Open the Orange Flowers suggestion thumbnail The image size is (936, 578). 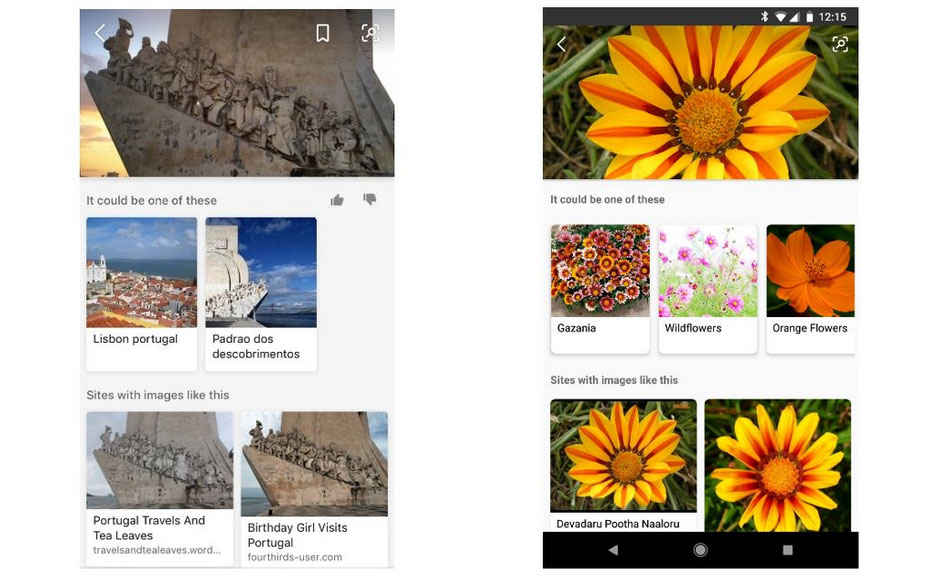pos(811,270)
